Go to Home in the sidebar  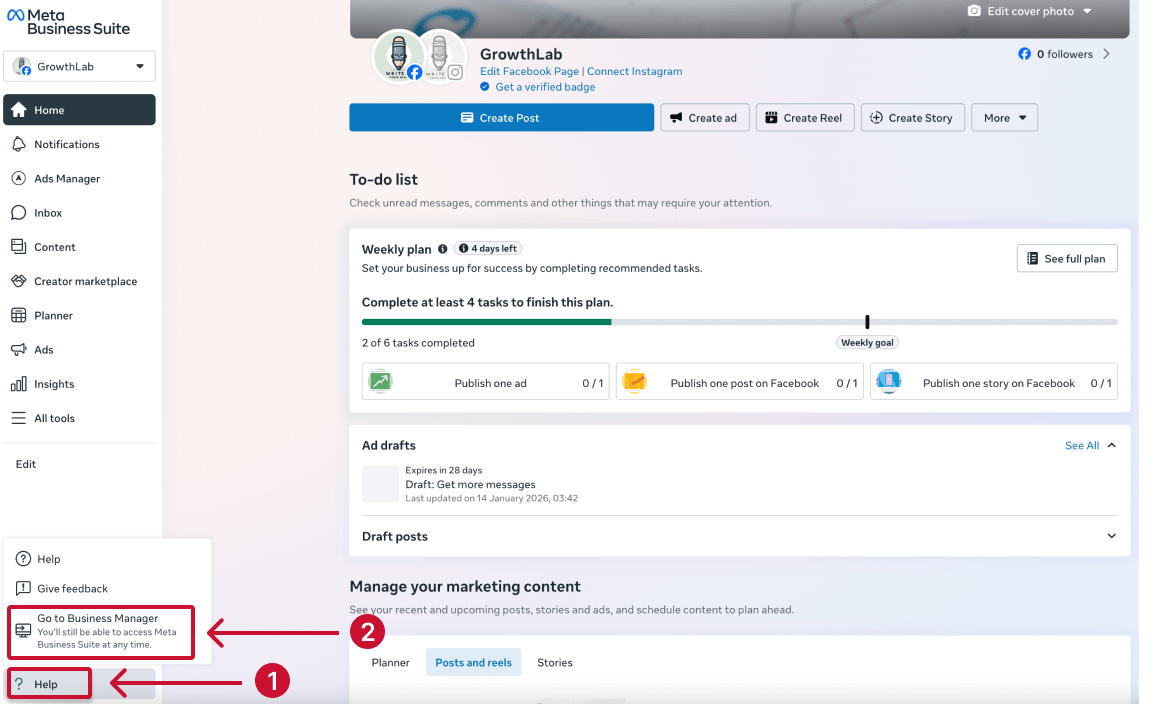tap(79, 110)
